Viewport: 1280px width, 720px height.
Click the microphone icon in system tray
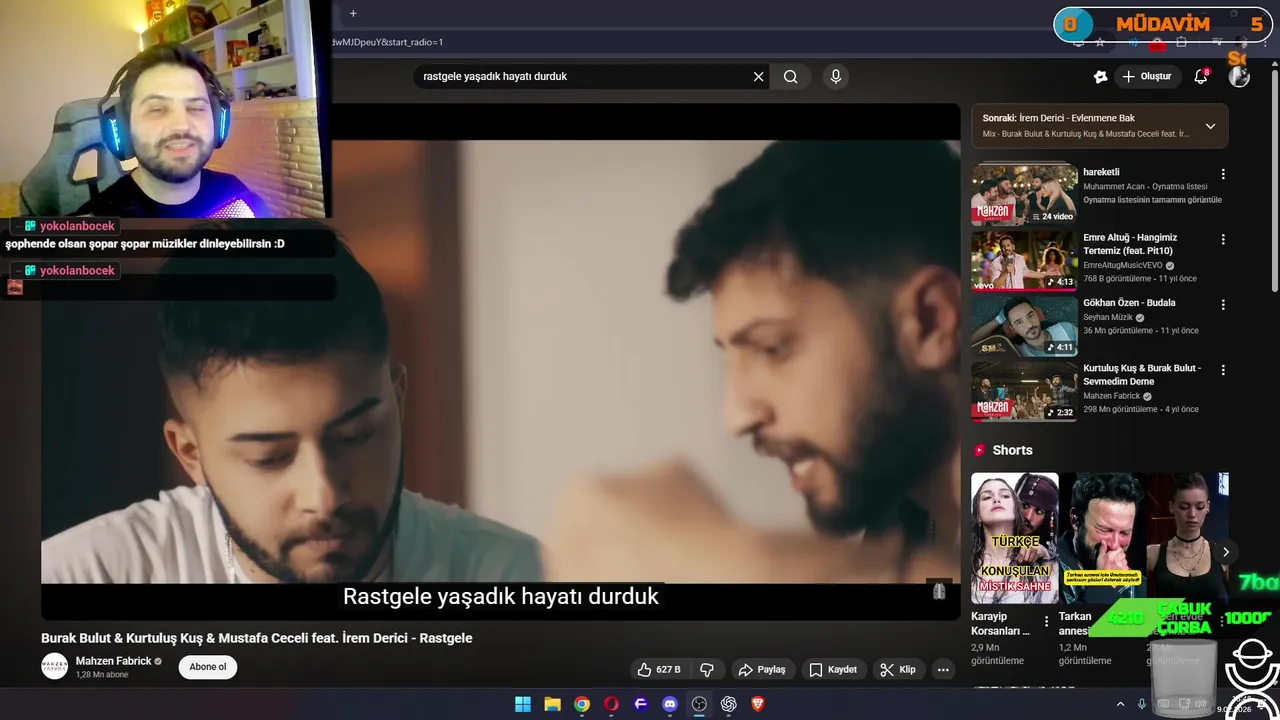coord(1142,704)
